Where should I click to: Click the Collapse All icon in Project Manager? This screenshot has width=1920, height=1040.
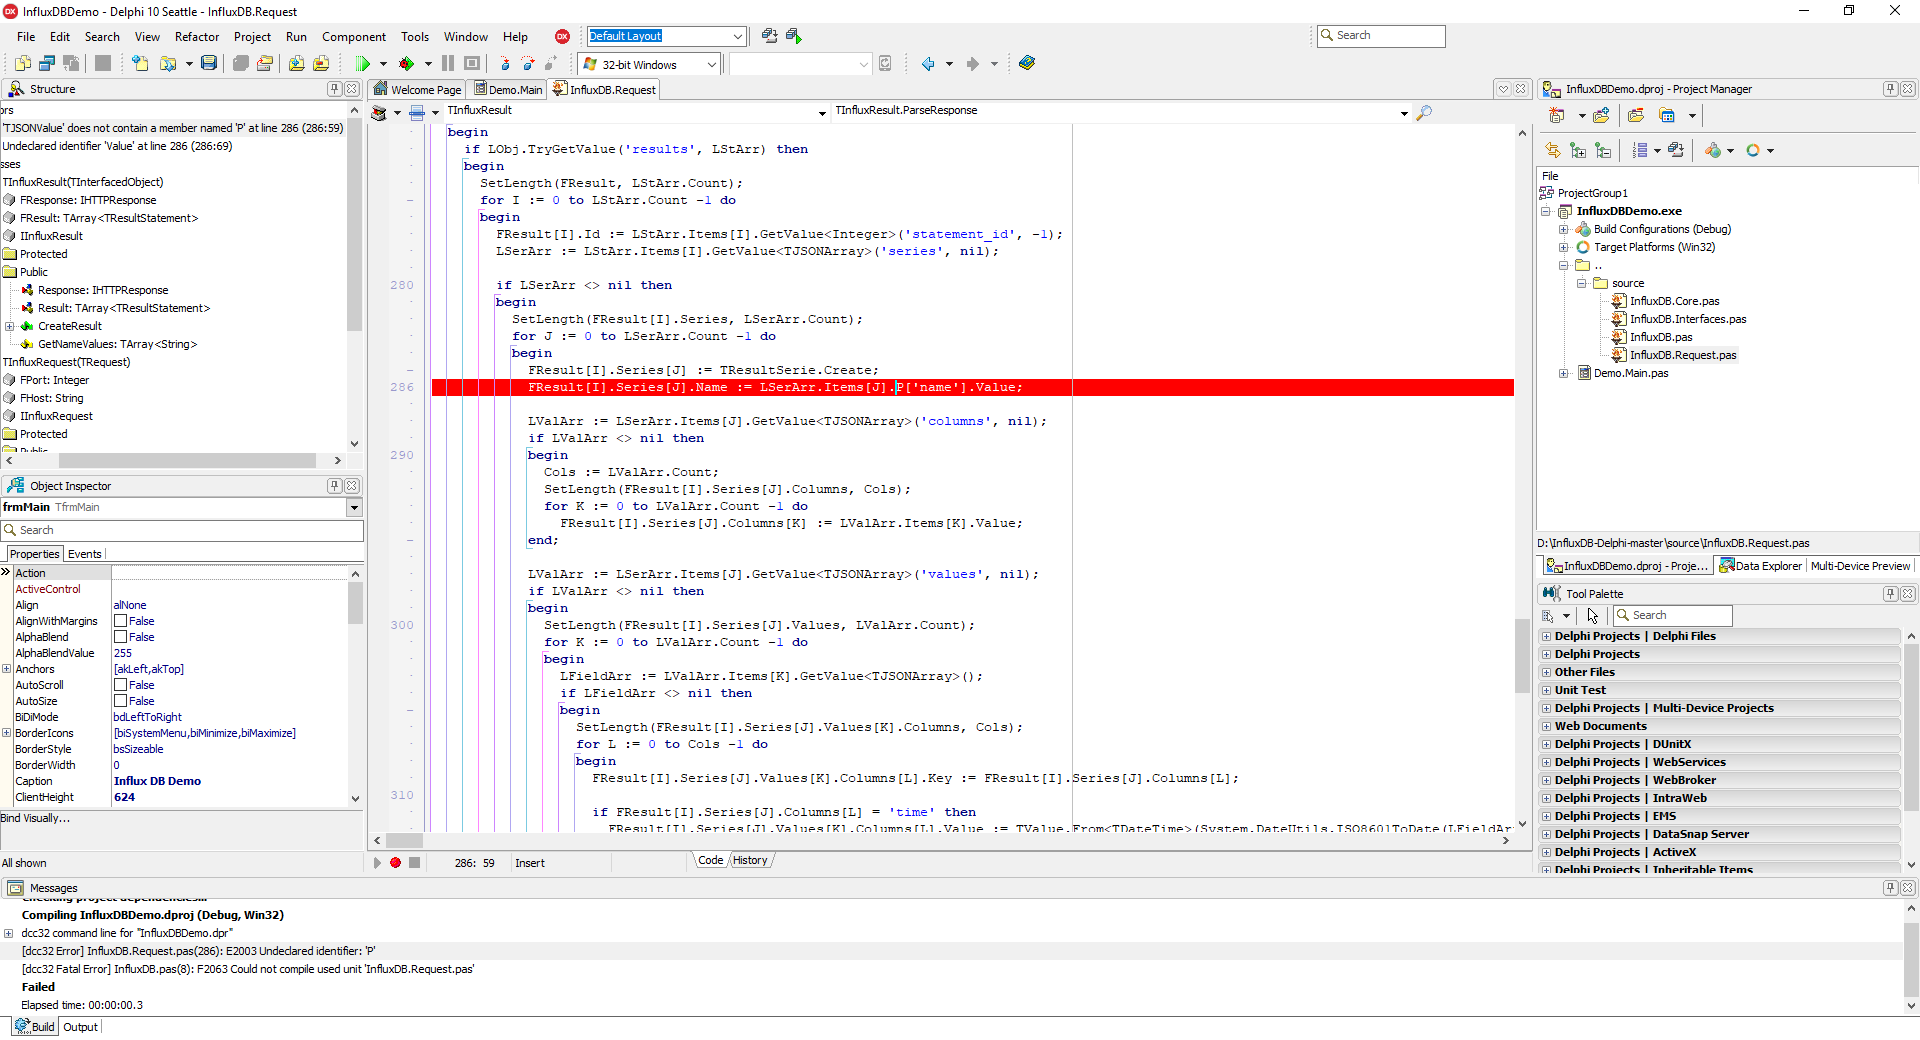coord(1603,150)
